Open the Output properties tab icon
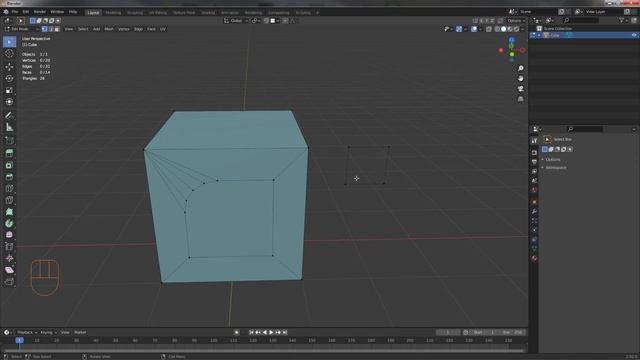The image size is (640, 360). point(534,162)
